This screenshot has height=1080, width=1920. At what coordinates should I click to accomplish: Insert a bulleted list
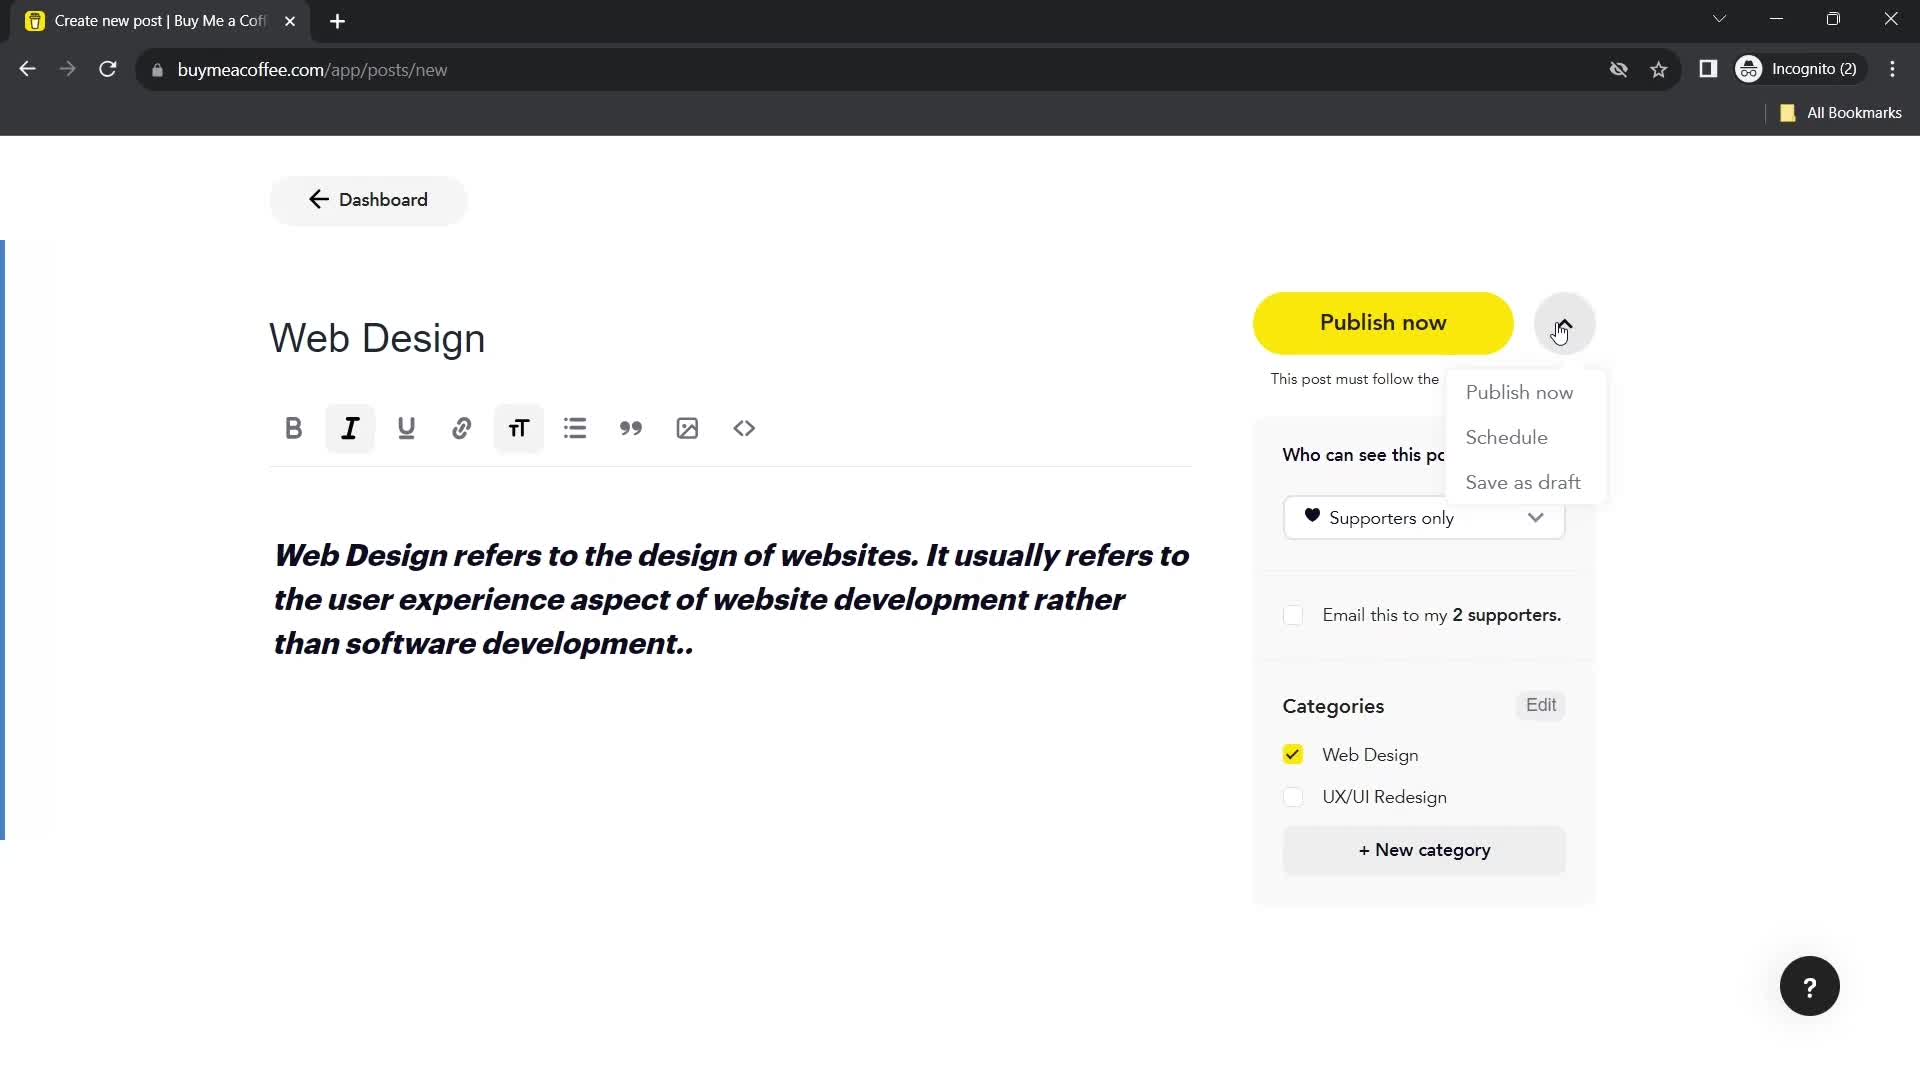(x=575, y=429)
